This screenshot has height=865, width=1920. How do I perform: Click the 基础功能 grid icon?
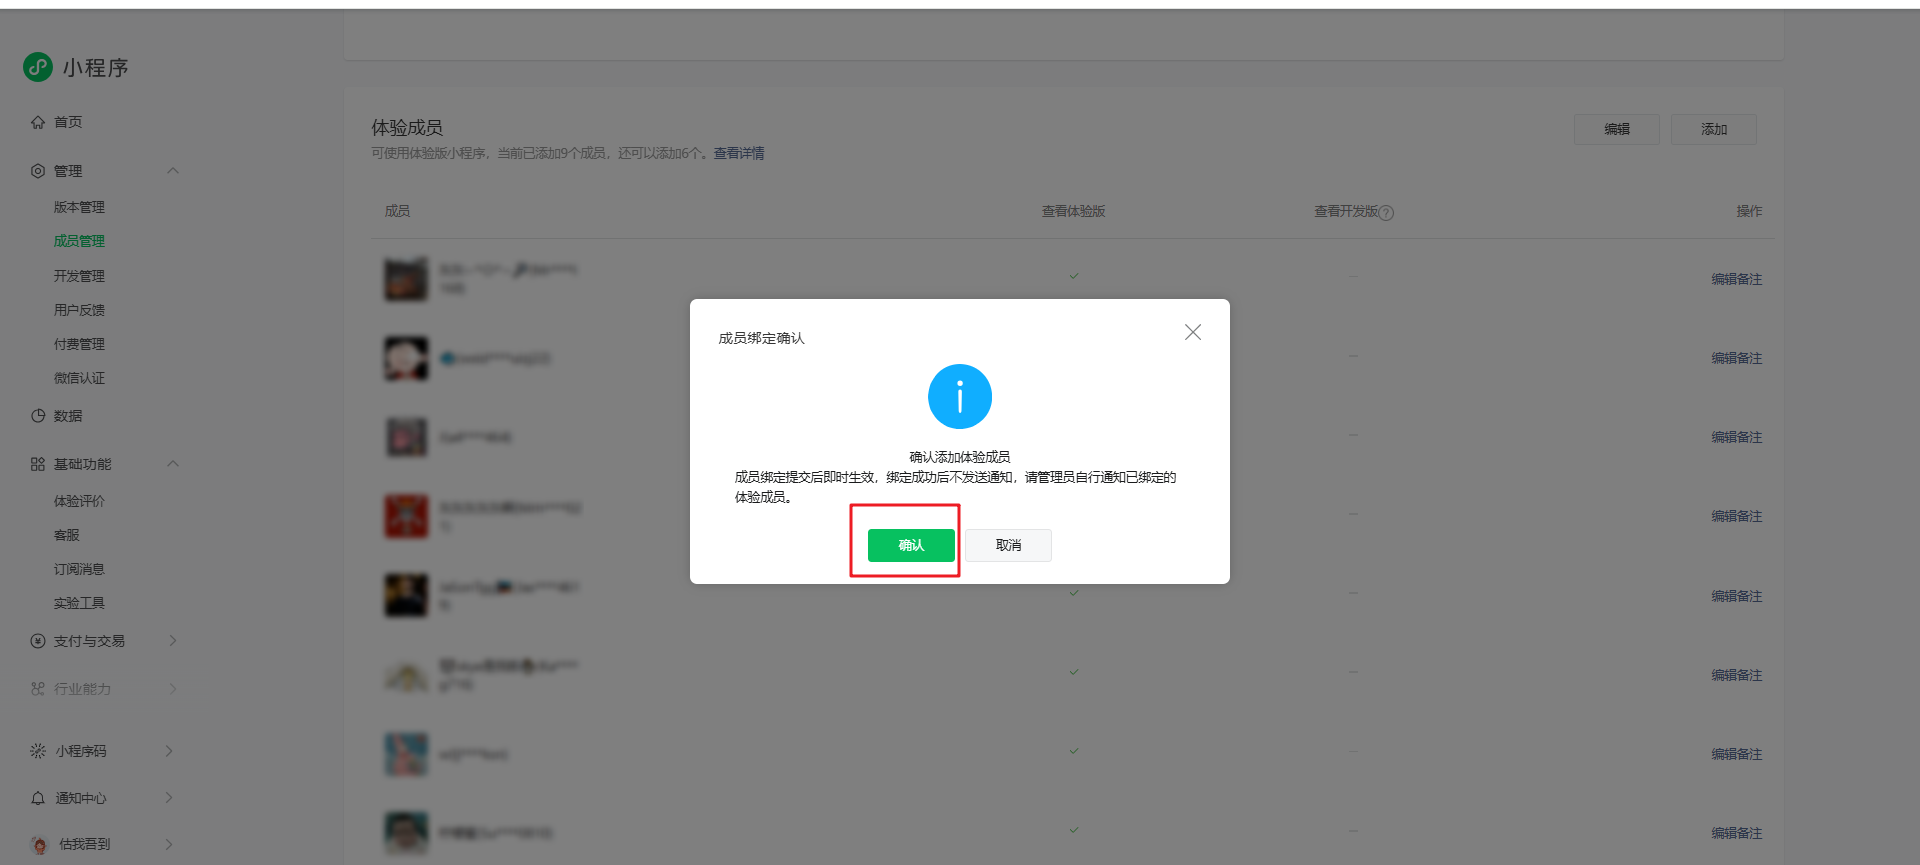tap(38, 464)
